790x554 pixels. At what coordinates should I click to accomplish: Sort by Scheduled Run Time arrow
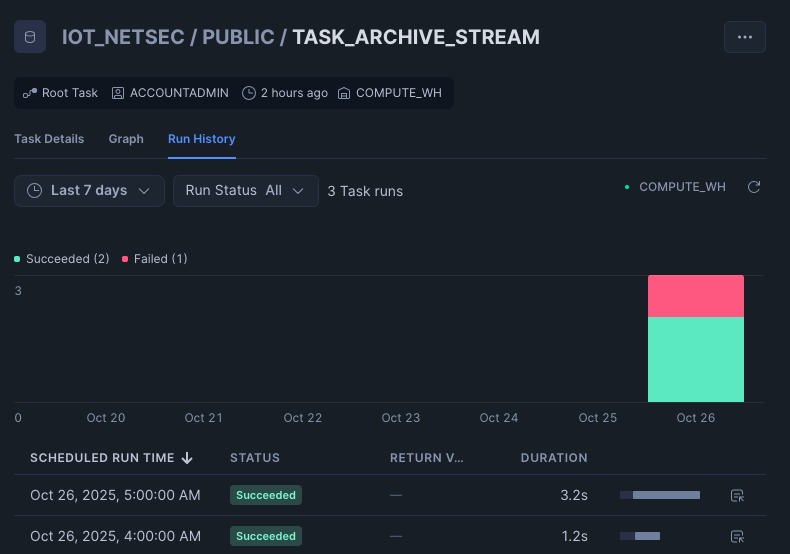pyautogui.click(x=187, y=458)
